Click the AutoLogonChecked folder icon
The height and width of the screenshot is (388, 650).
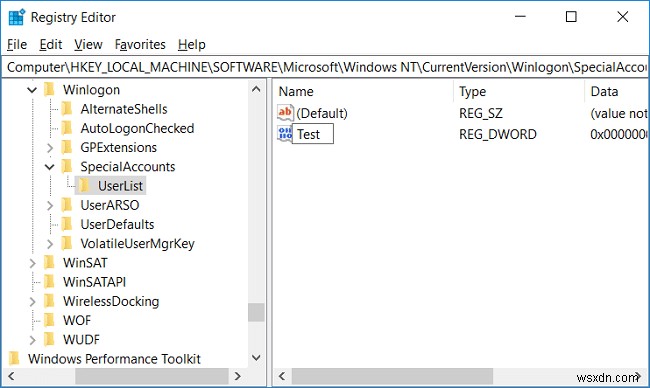tap(67, 128)
